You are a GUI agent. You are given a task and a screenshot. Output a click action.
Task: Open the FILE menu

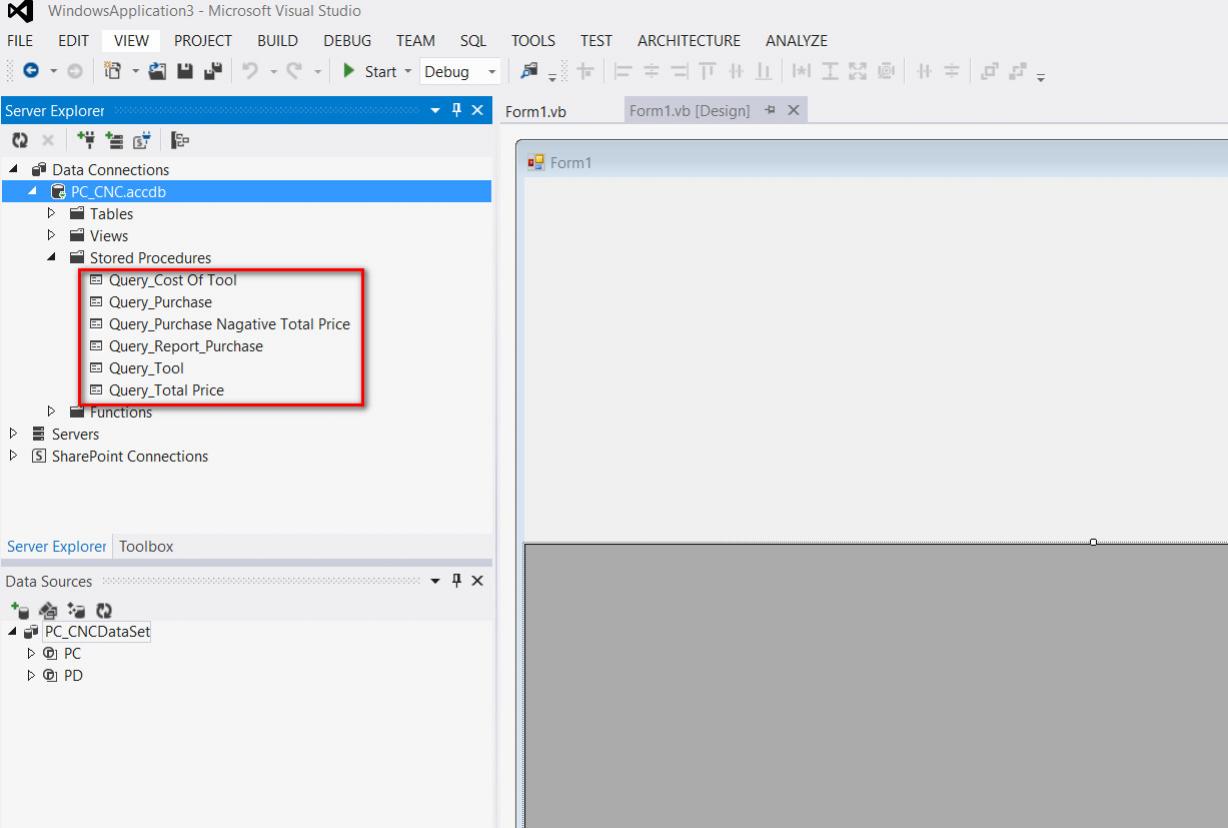click(x=20, y=41)
